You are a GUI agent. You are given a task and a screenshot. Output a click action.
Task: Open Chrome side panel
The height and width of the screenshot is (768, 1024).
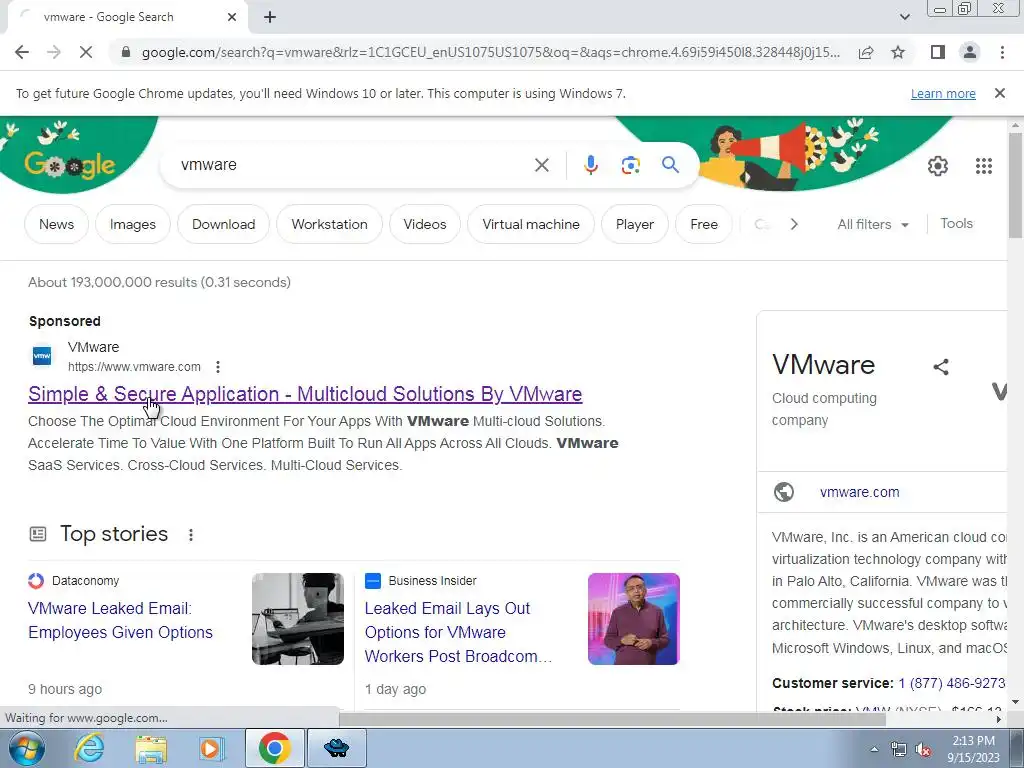click(938, 52)
